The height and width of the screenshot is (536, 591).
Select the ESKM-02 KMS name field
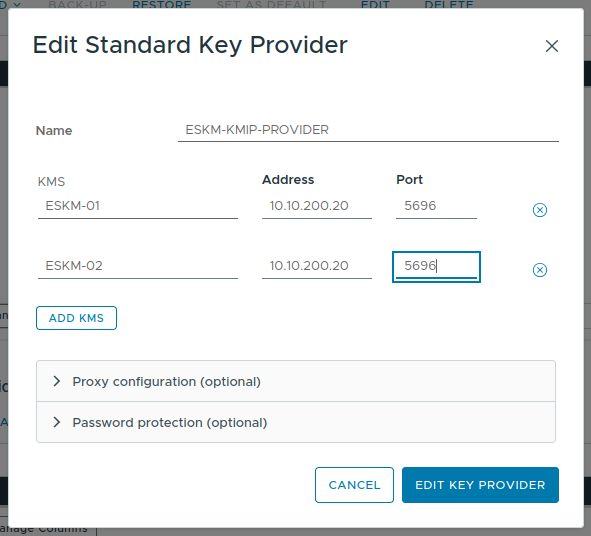click(138, 266)
